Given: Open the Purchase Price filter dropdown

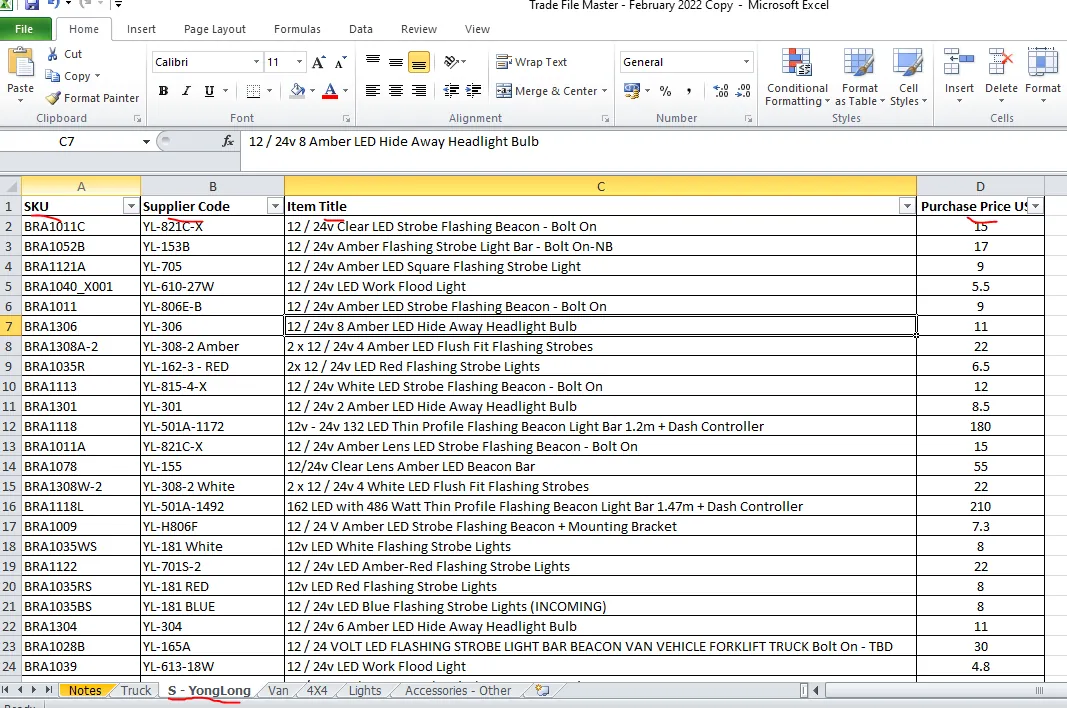Looking at the screenshot, I should tap(1035, 206).
